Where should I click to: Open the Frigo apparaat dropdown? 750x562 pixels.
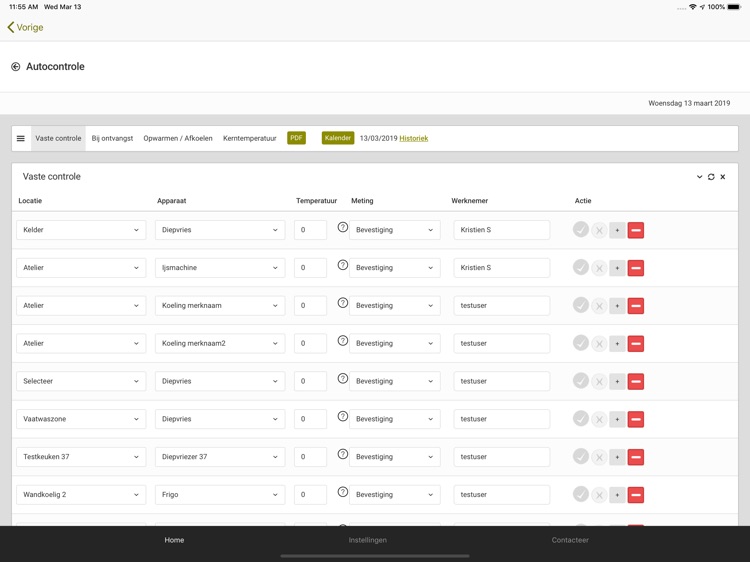point(220,495)
